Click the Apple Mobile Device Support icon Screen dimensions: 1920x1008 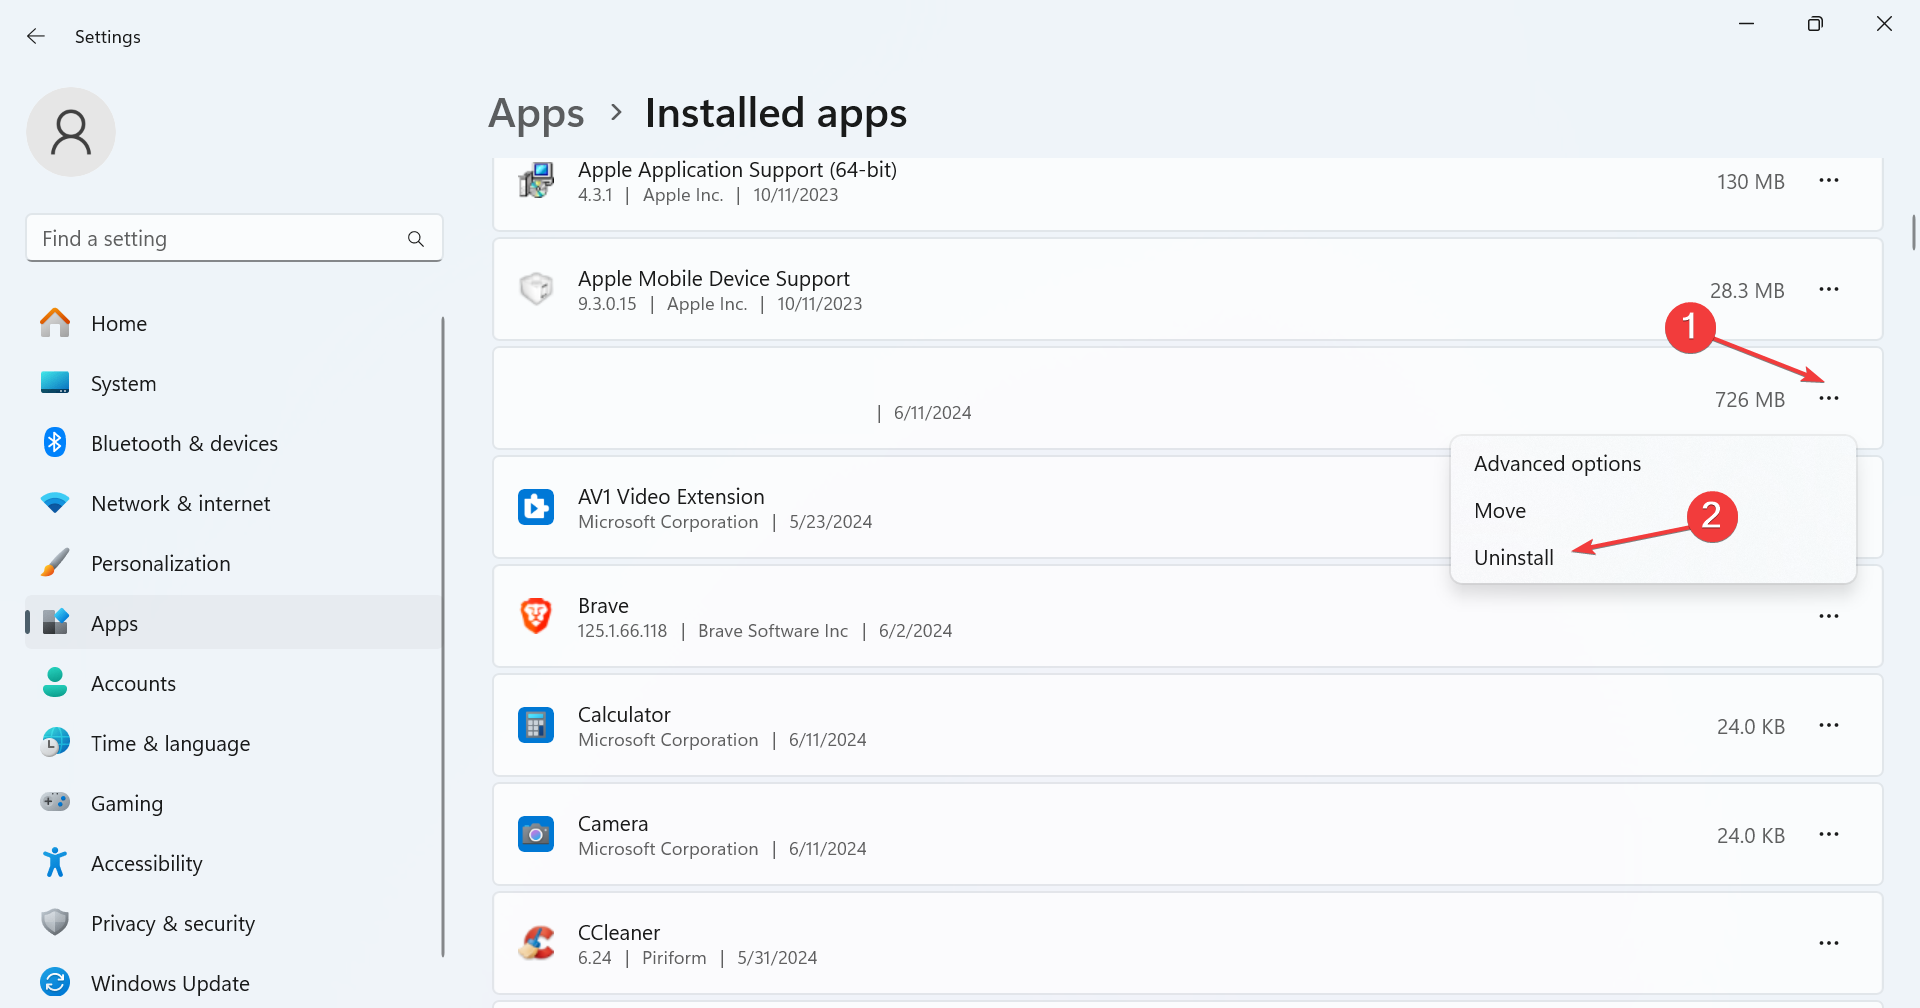point(536,290)
